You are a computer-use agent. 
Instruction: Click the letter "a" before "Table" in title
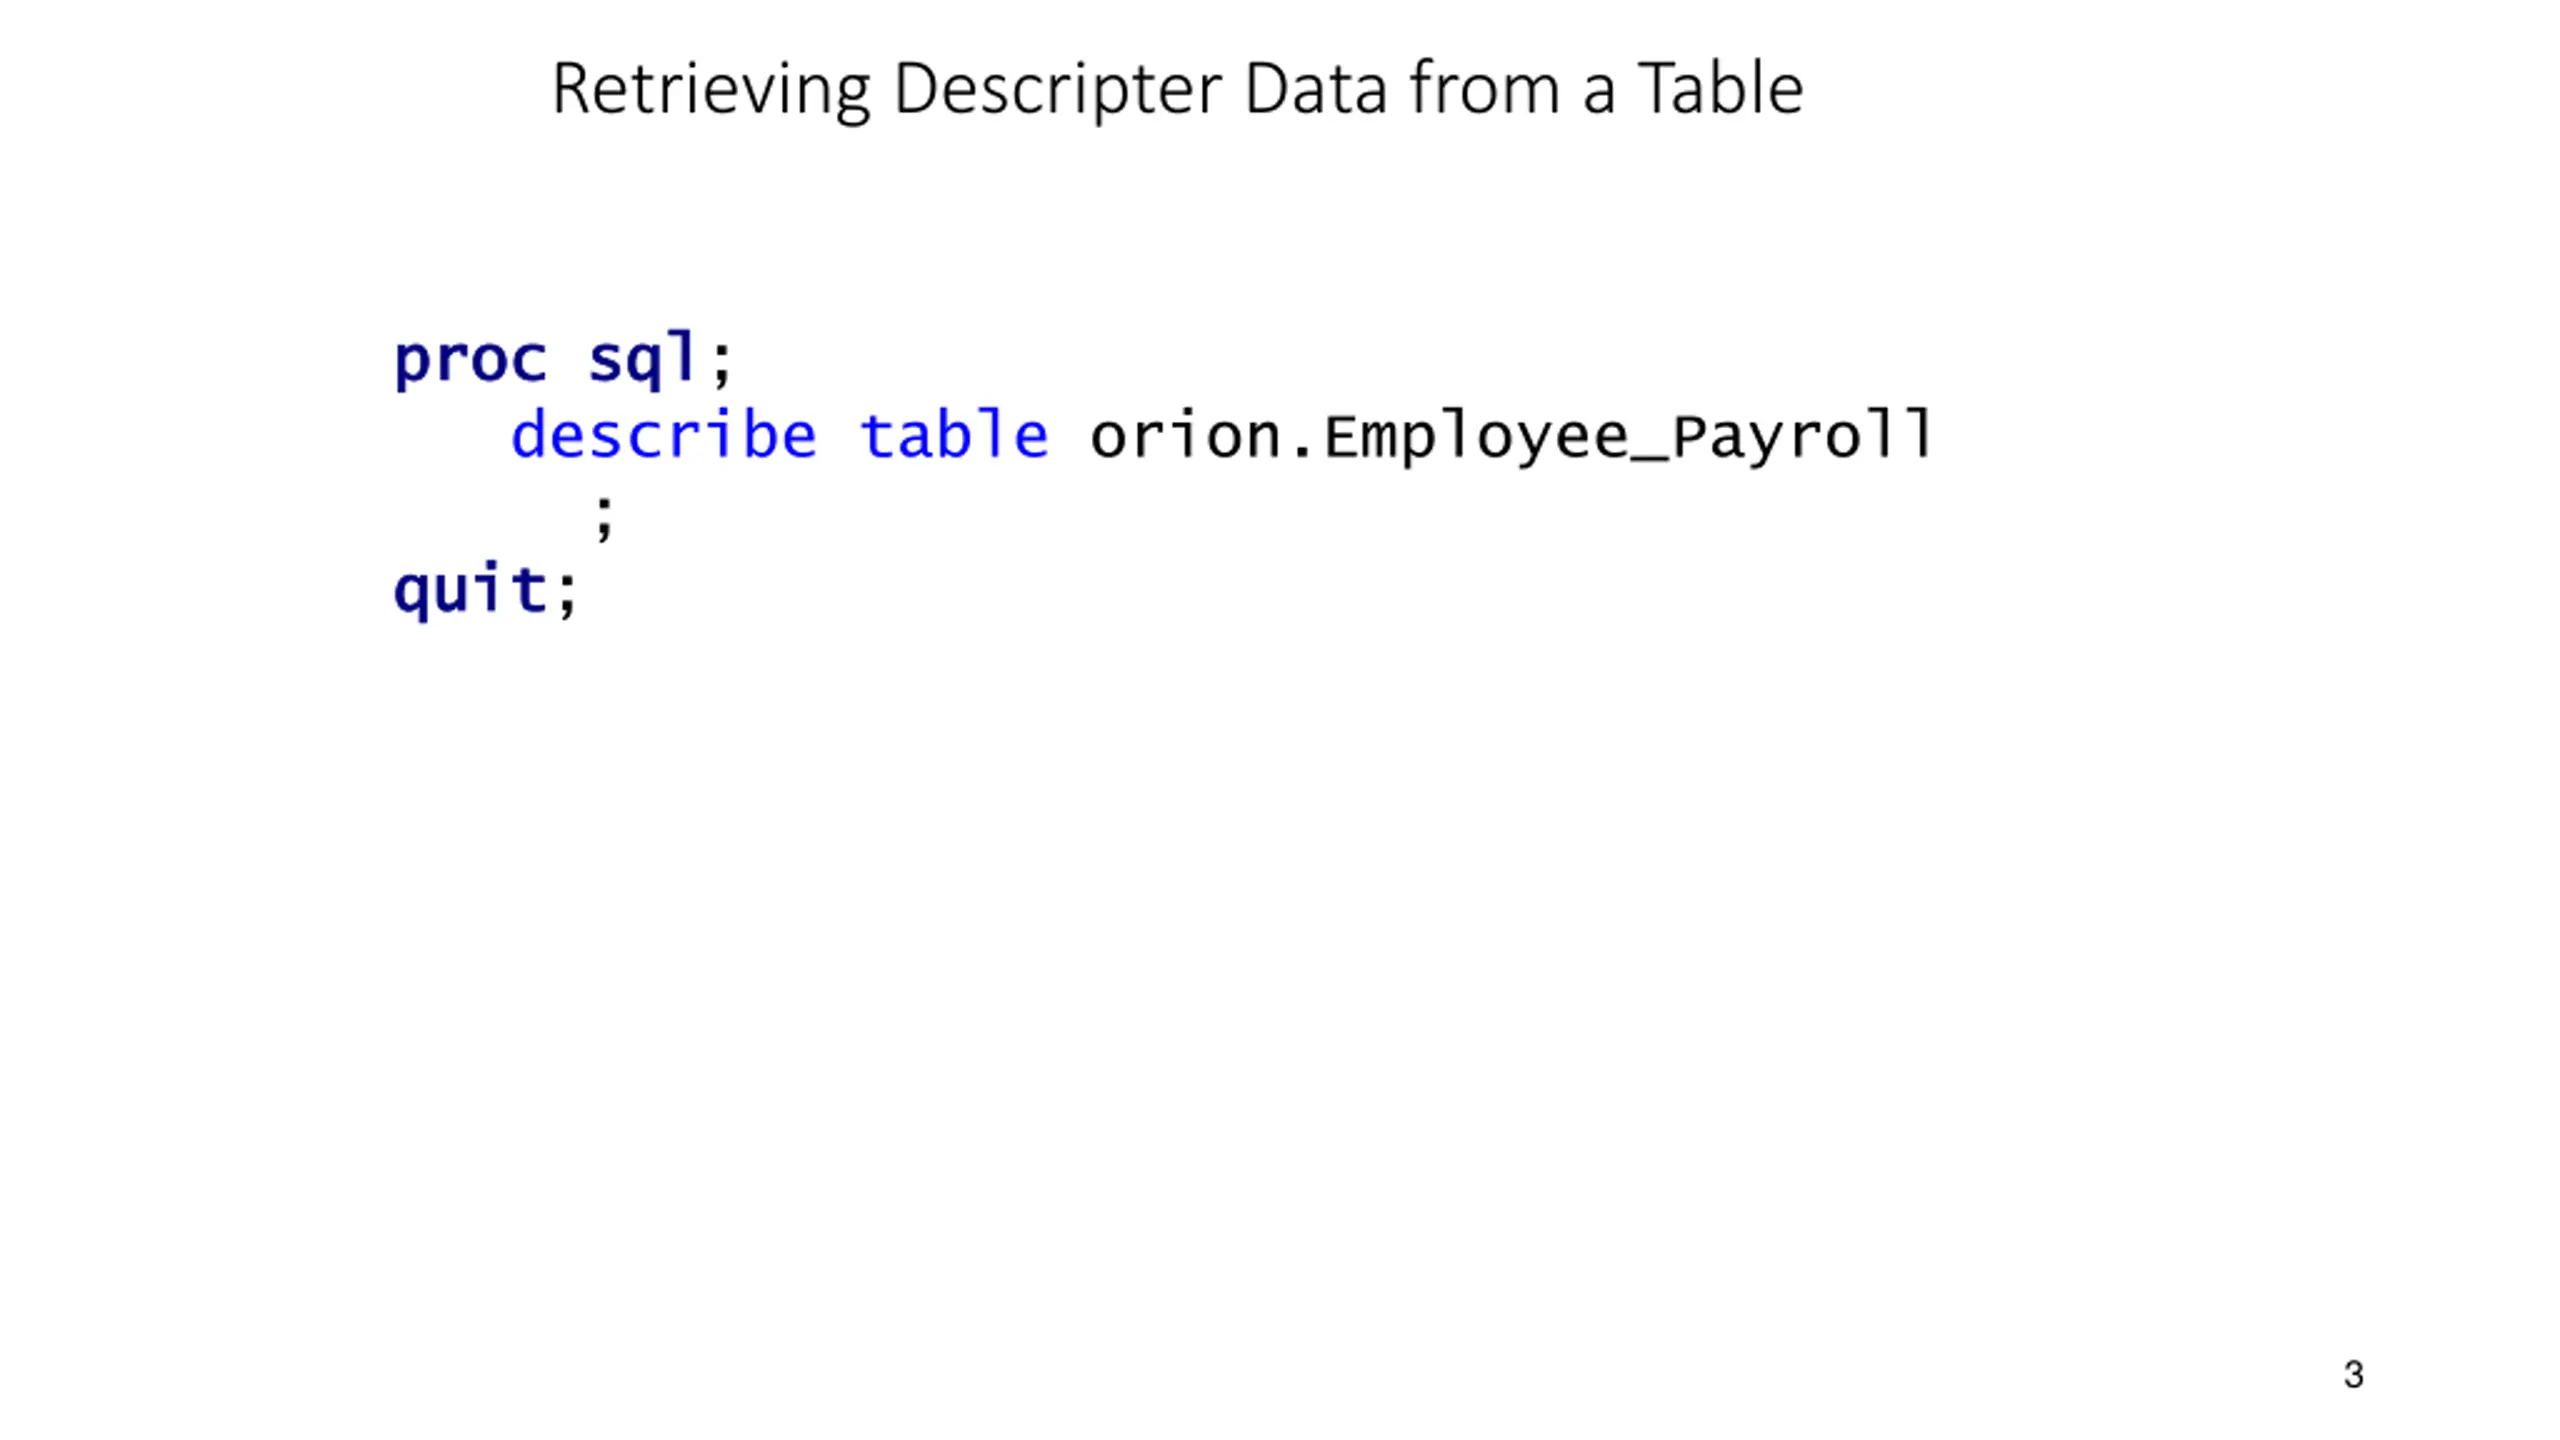pos(1598,96)
